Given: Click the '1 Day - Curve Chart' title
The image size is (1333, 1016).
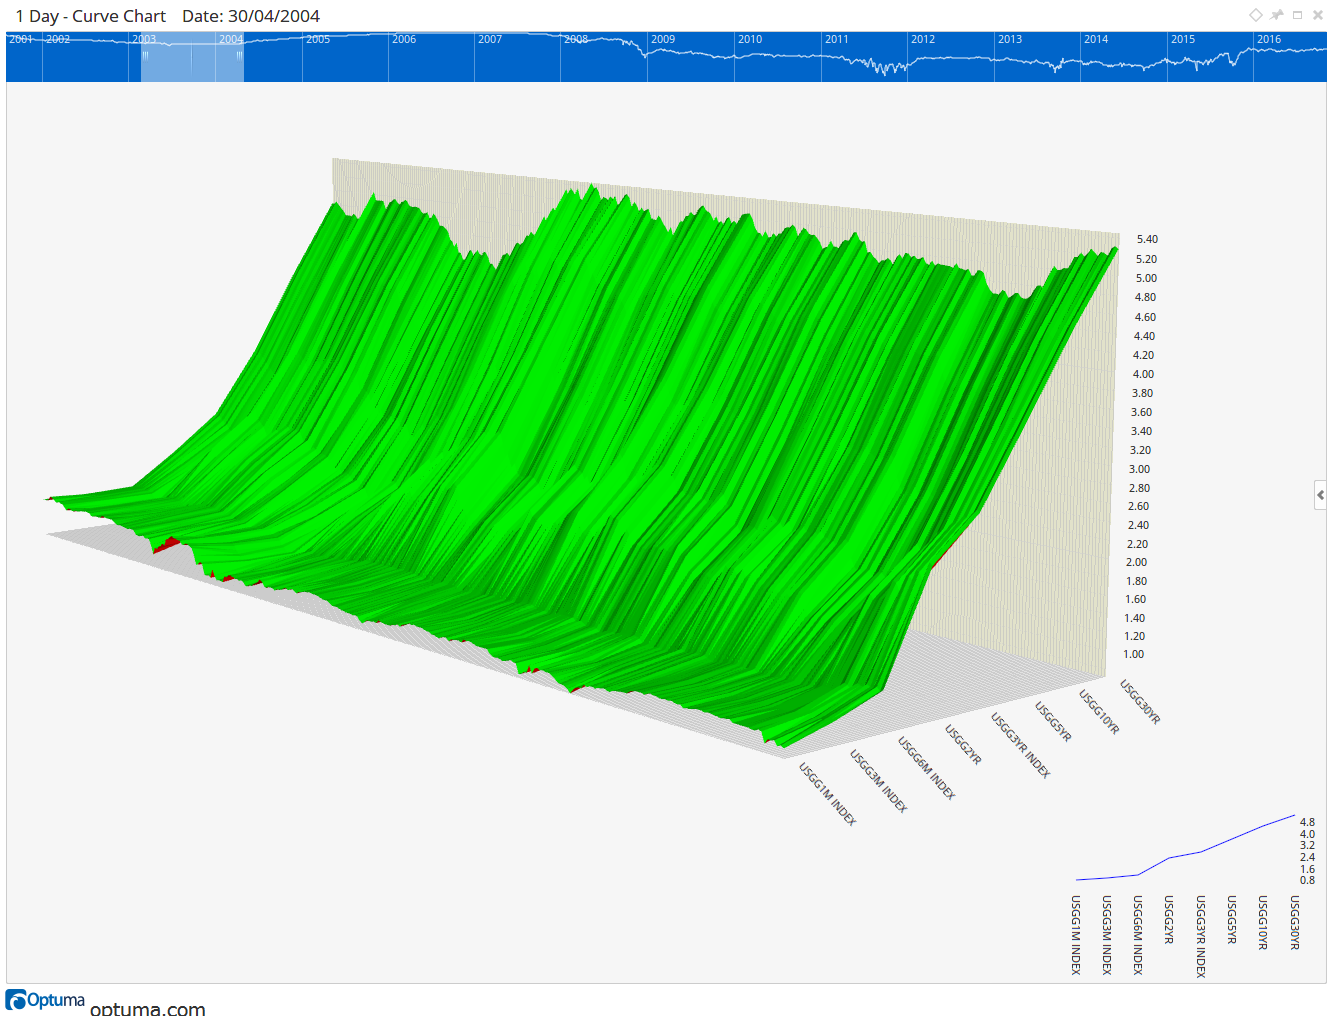Looking at the screenshot, I should tap(91, 16).
